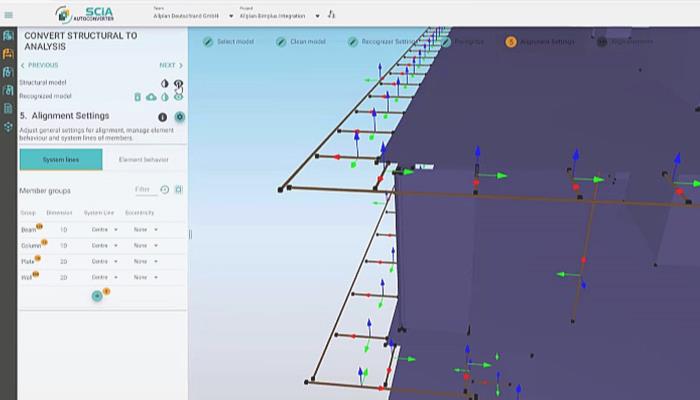Click the top icon in left sidebar
The width and height of the screenshot is (700, 400).
pyautogui.click(x=8, y=35)
